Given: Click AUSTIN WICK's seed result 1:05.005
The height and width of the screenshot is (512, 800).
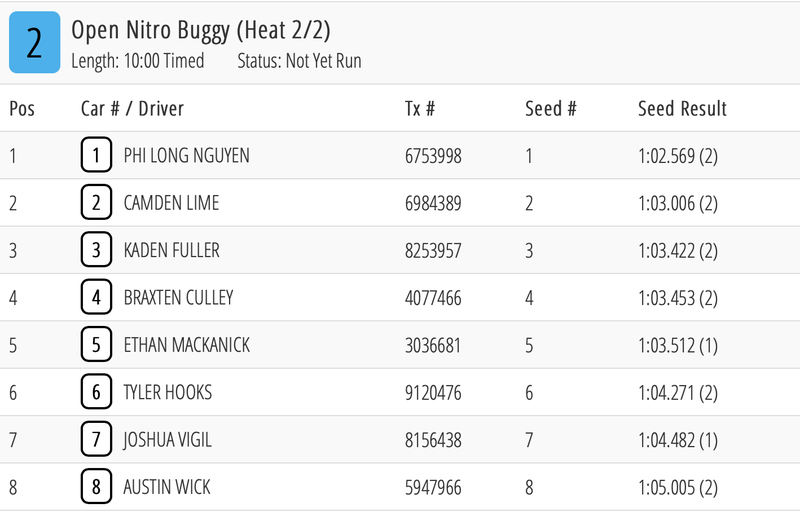Looking at the screenshot, I should coord(677,487).
